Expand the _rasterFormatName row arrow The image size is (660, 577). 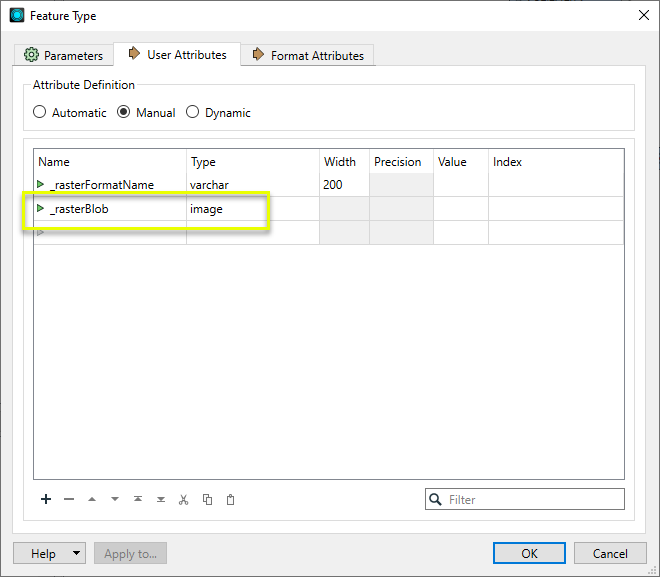(41, 184)
